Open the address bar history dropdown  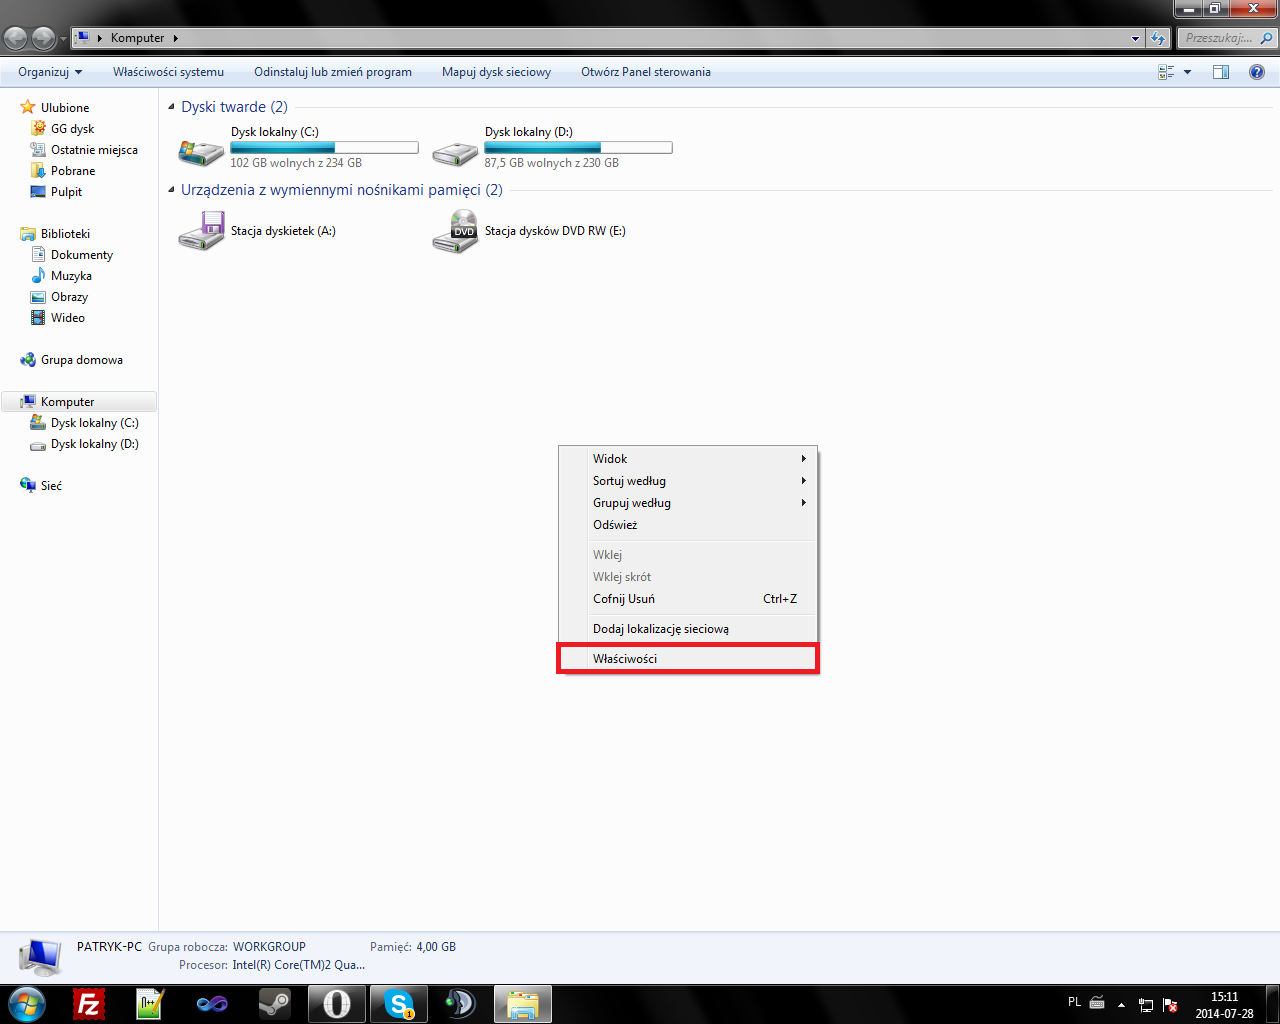[x=1135, y=38]
